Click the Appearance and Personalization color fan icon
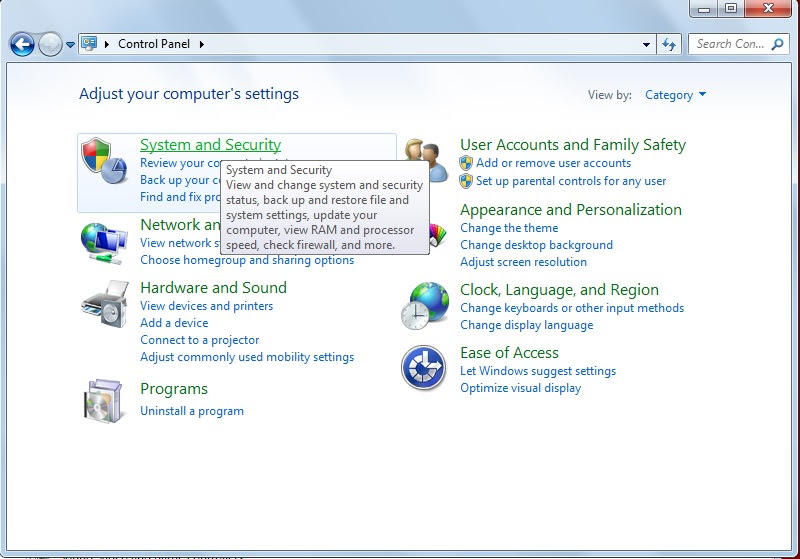Viewport: 800px width, 559px height. click(438, 235)
